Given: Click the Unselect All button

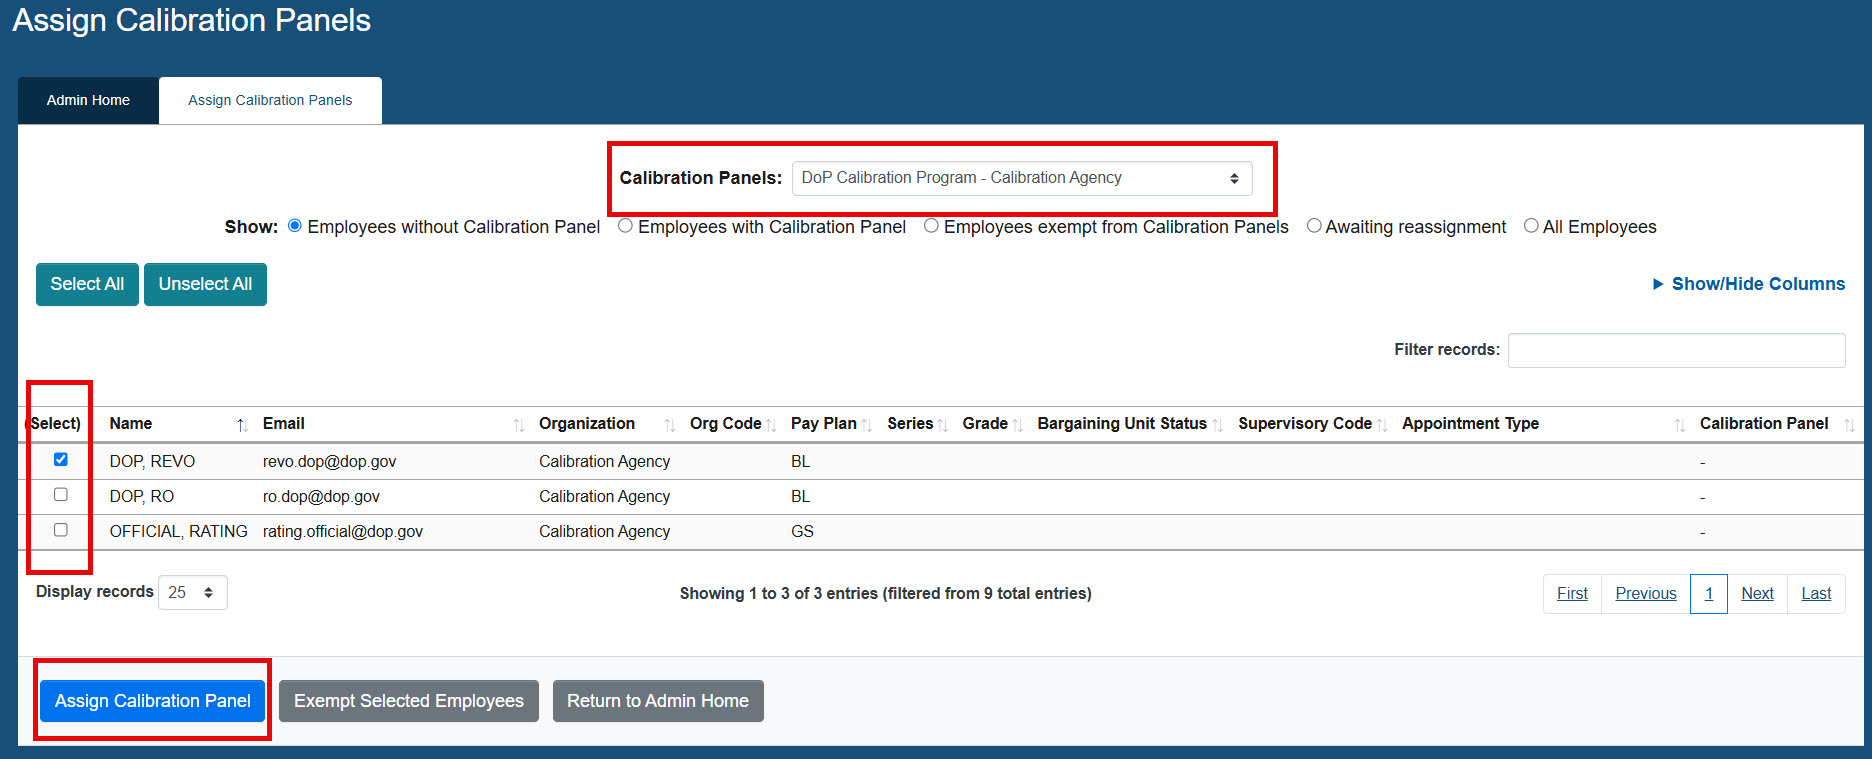Looking at the screenshot, I should pos(205,284).
